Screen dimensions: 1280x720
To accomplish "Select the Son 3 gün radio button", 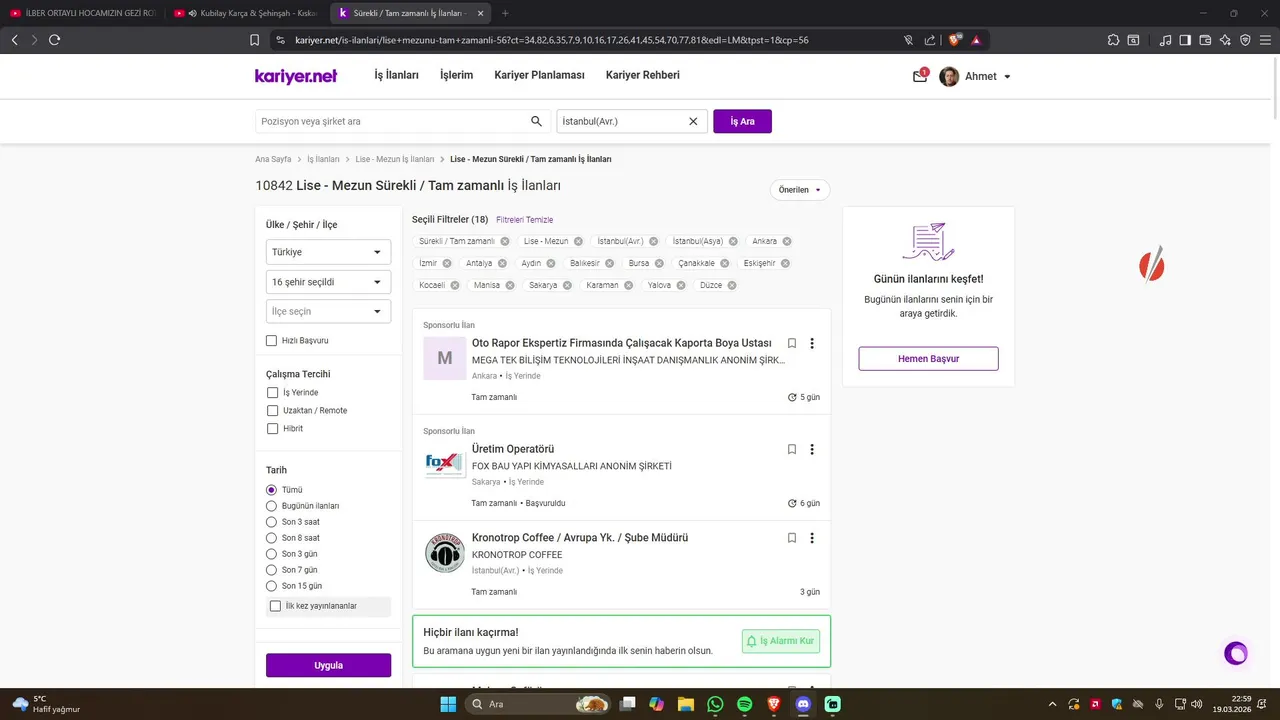I will (271, 554).
